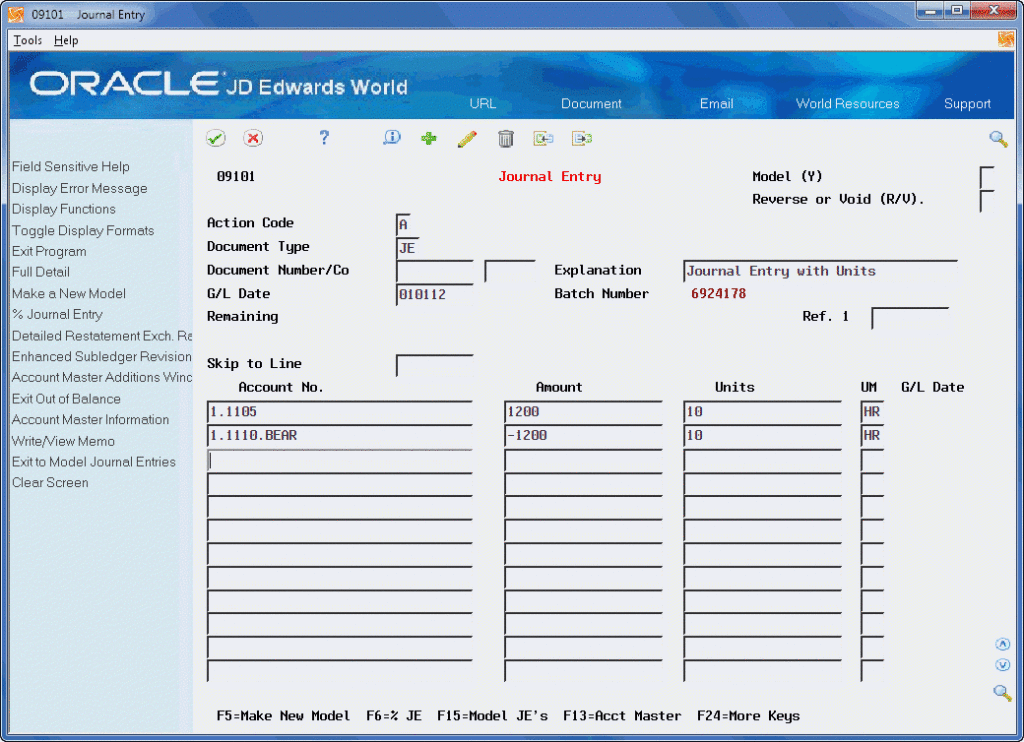
Task: Click the scroll-down arrow icon at right
Action: click(x=1002, y=665)
